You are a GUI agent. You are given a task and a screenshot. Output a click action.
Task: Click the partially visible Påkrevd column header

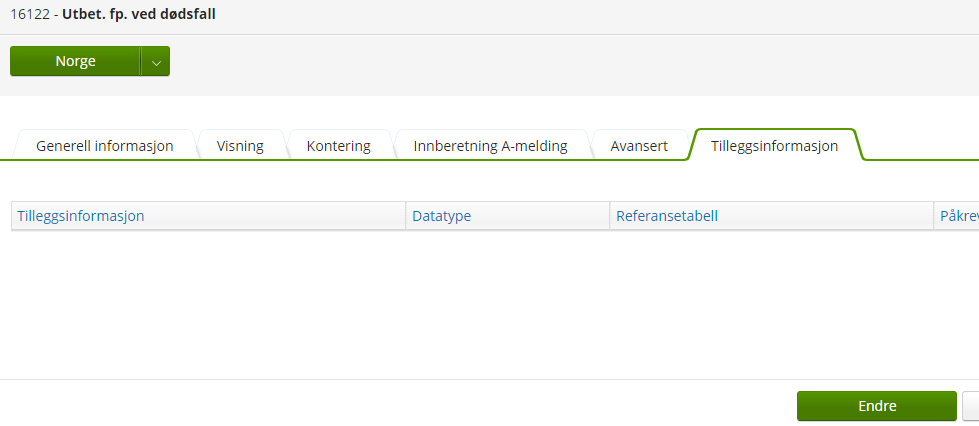958,216
